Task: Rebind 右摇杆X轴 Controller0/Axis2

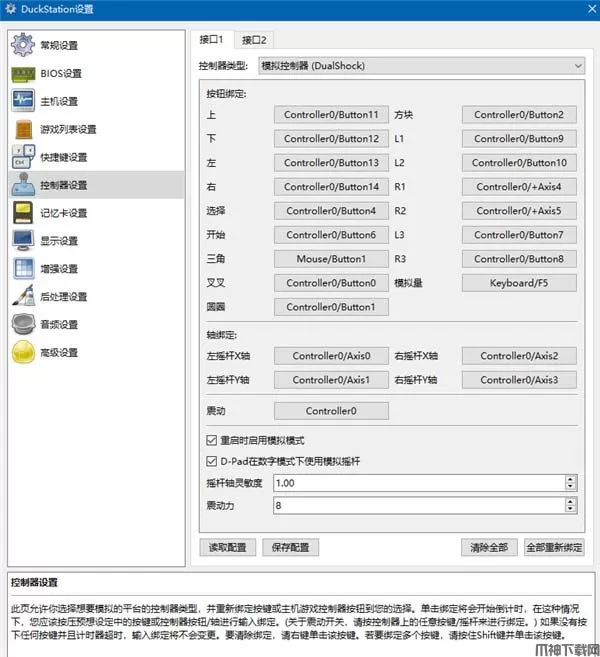Action: pos(519,356)
